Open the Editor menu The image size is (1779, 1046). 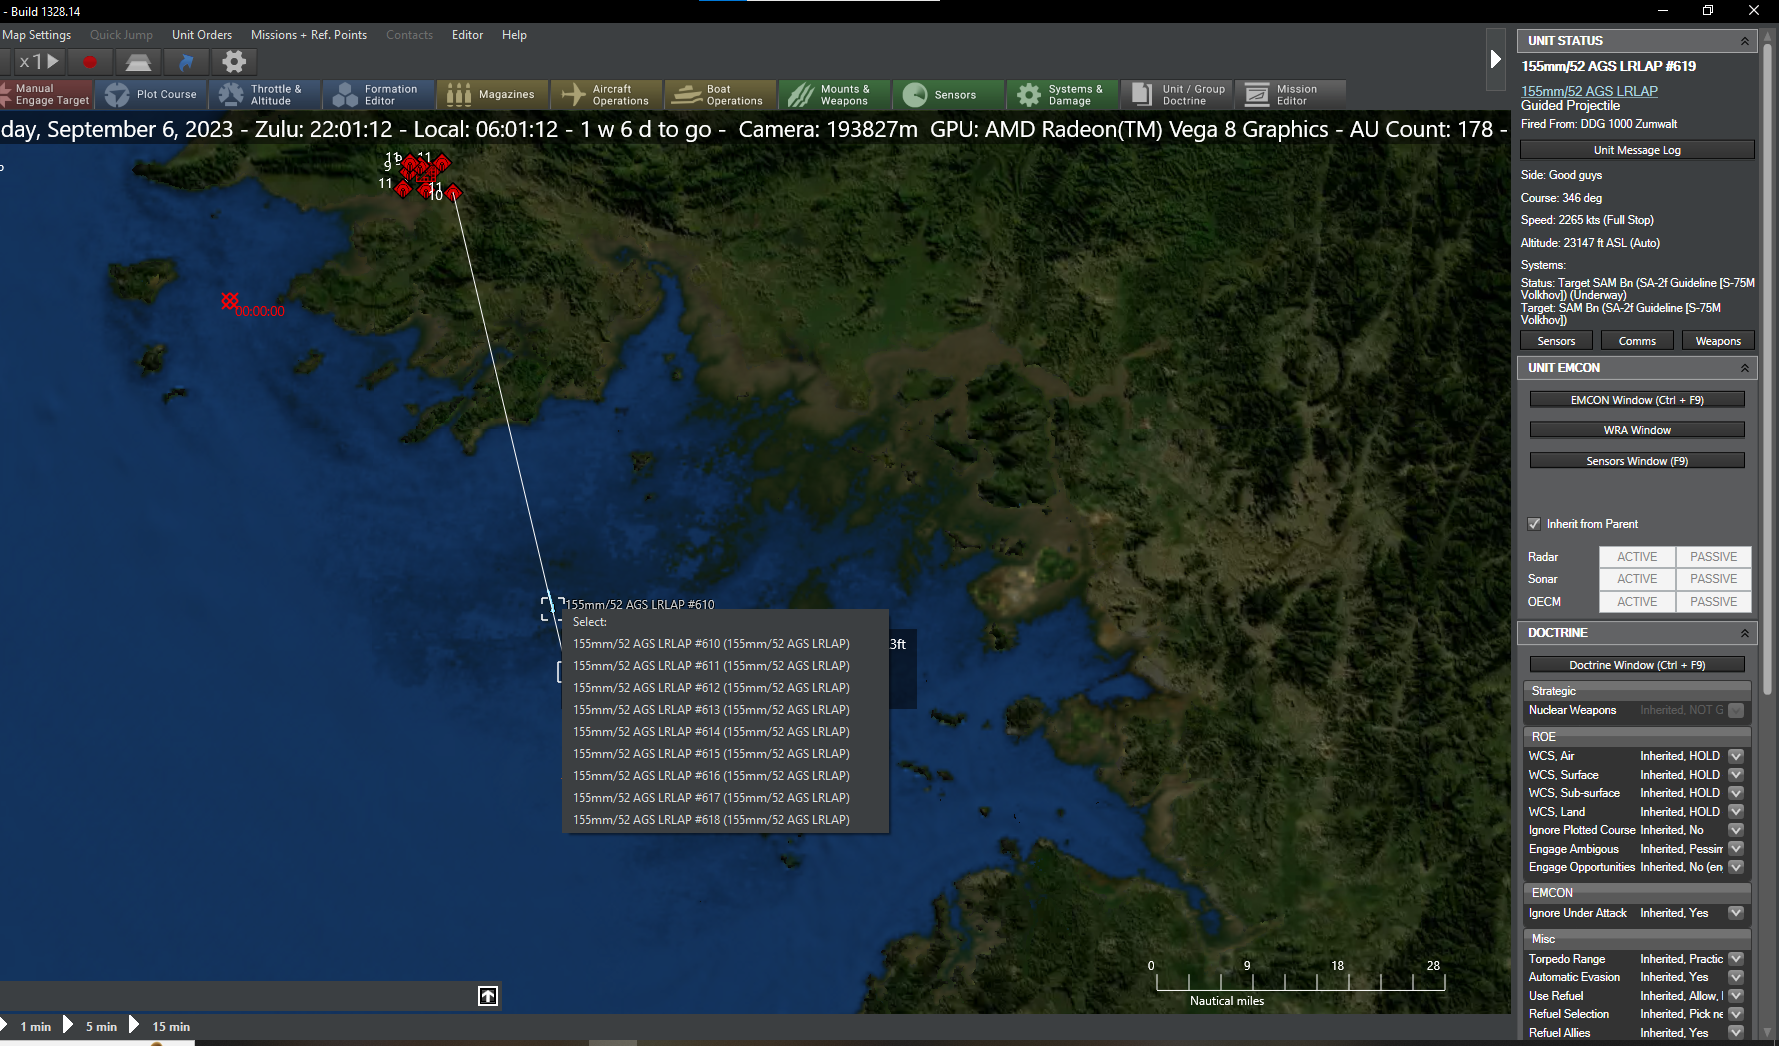[467, 35]
